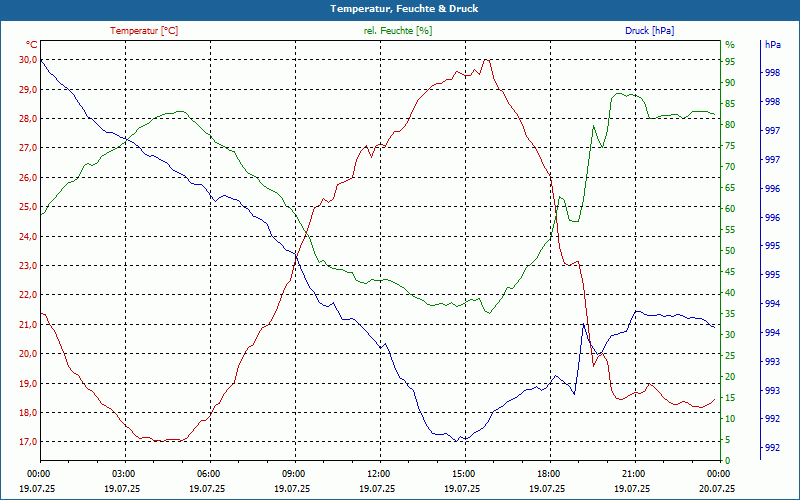Image resolution: width=800 pixels, height=500 pixels.
Task: Click the green '0' humidity axis value
Action: pyautogui.click(x=728, y=461)
